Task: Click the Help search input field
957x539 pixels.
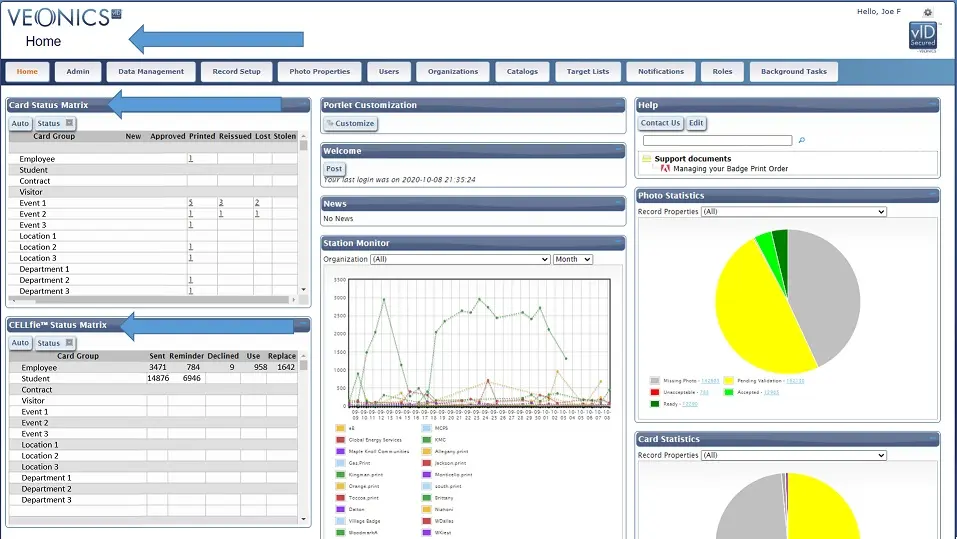Action: [x=717, y=141]
